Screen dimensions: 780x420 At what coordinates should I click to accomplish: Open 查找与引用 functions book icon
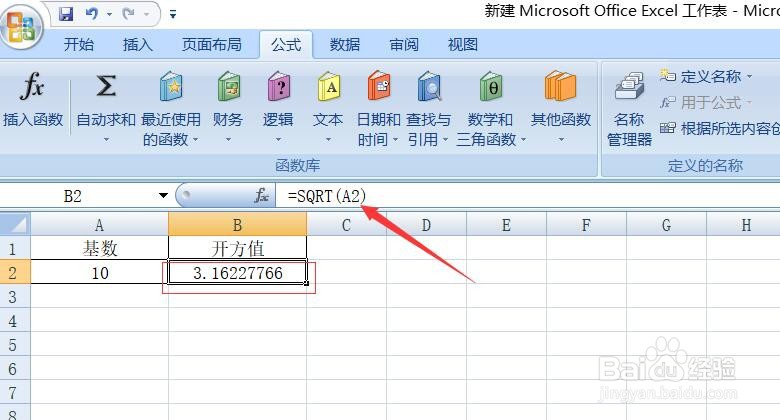click(x=429, y=86)
